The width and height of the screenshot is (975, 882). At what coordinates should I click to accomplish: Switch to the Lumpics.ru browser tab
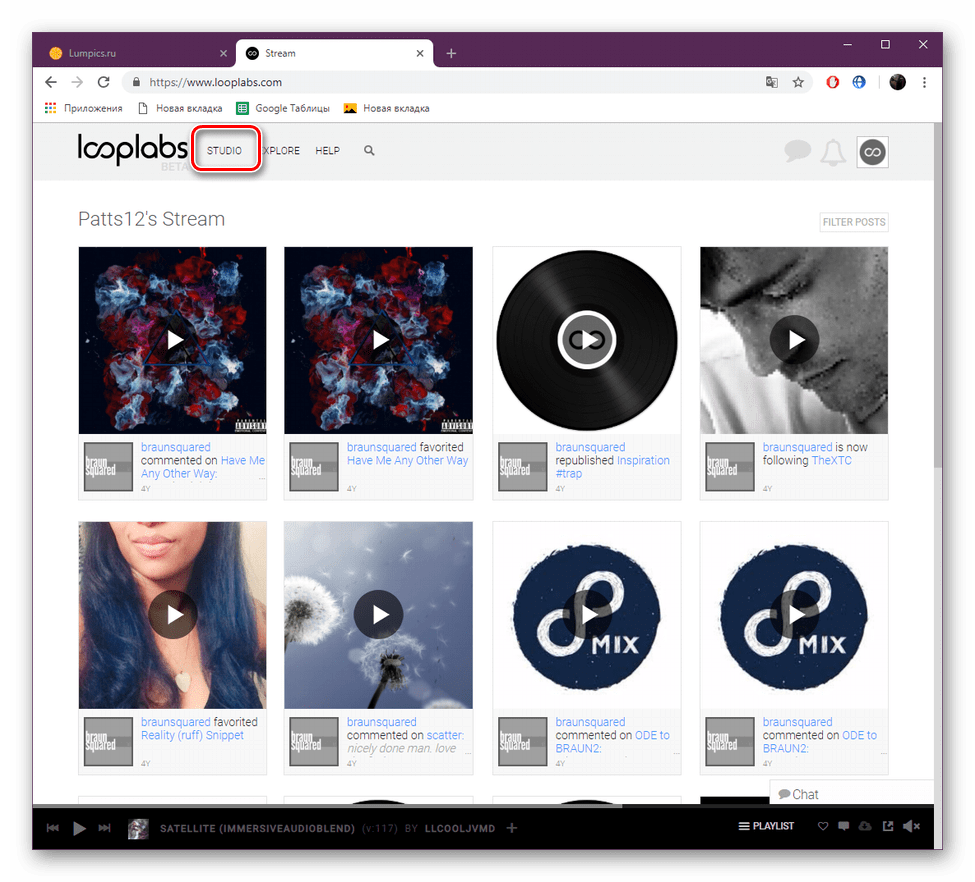[136, 53]
